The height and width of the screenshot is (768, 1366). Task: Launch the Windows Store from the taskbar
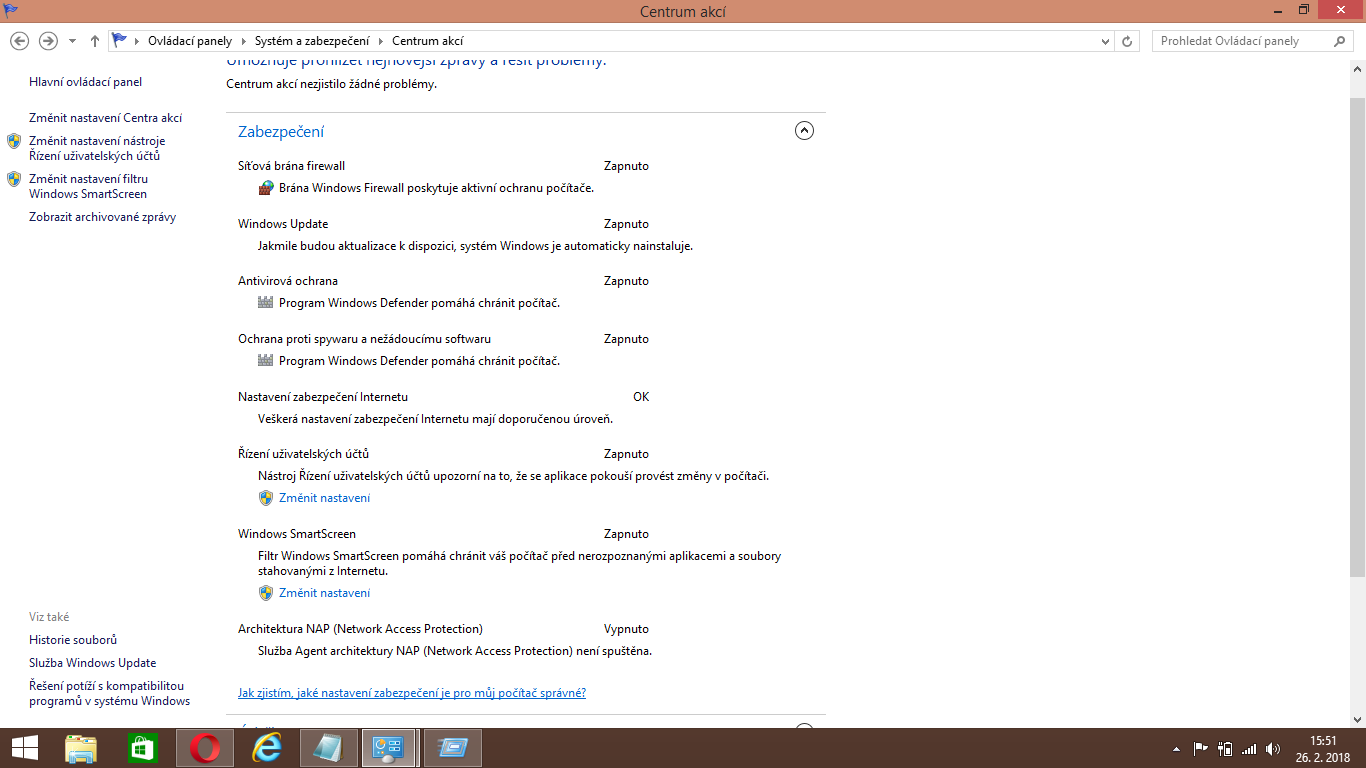pos(143,748)
